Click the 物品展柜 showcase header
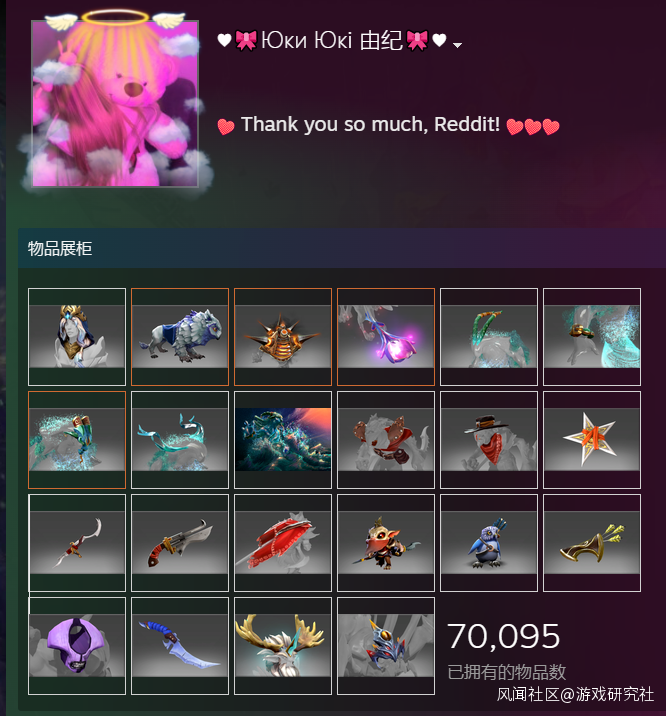The width and height of the screenshot is (666, 716). 60,249
